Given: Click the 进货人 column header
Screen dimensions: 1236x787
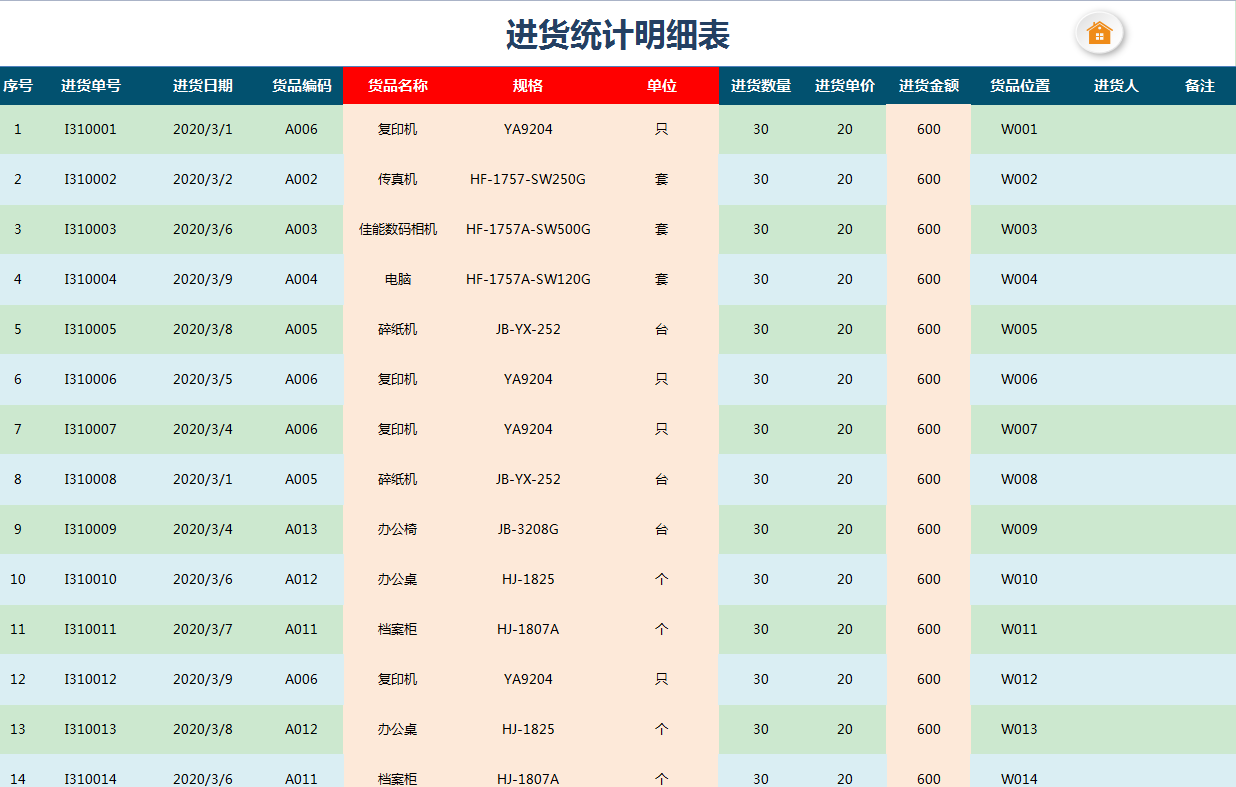Looking at the screenshot, I should click(x=1116, y=86).
